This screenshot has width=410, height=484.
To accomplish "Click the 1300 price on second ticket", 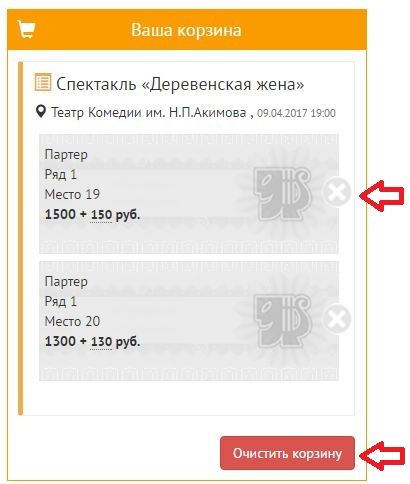I will pos(60,341).
